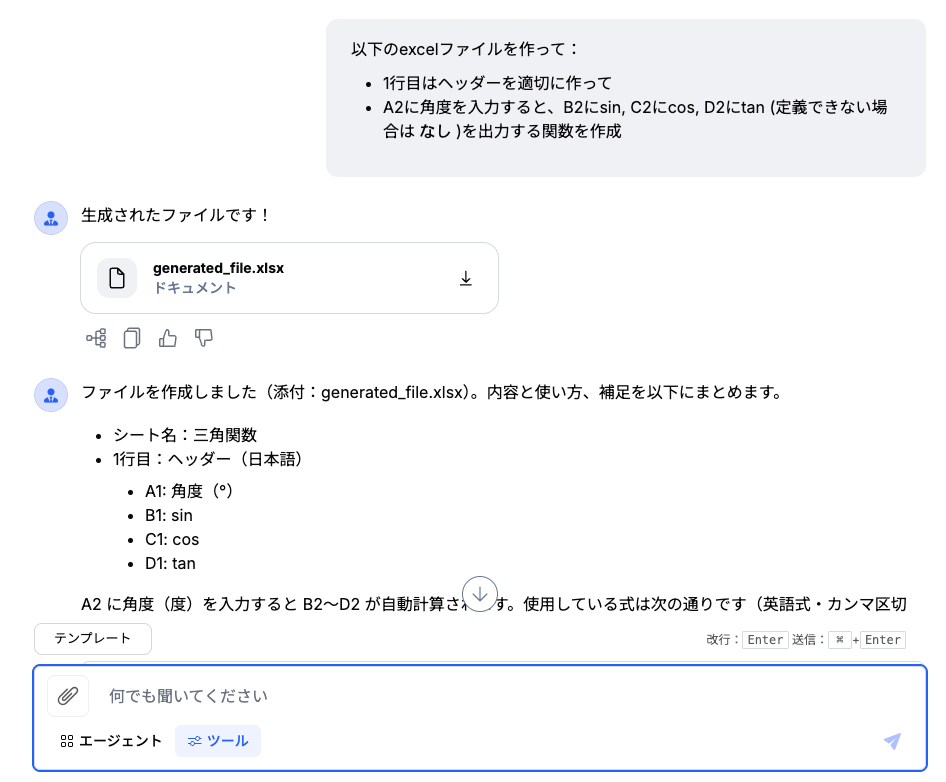The width and height of the screenshot is (946, 782).
Task: Open the テンプレート templates button
Action: pyautogui.click(x=93, y=638)
